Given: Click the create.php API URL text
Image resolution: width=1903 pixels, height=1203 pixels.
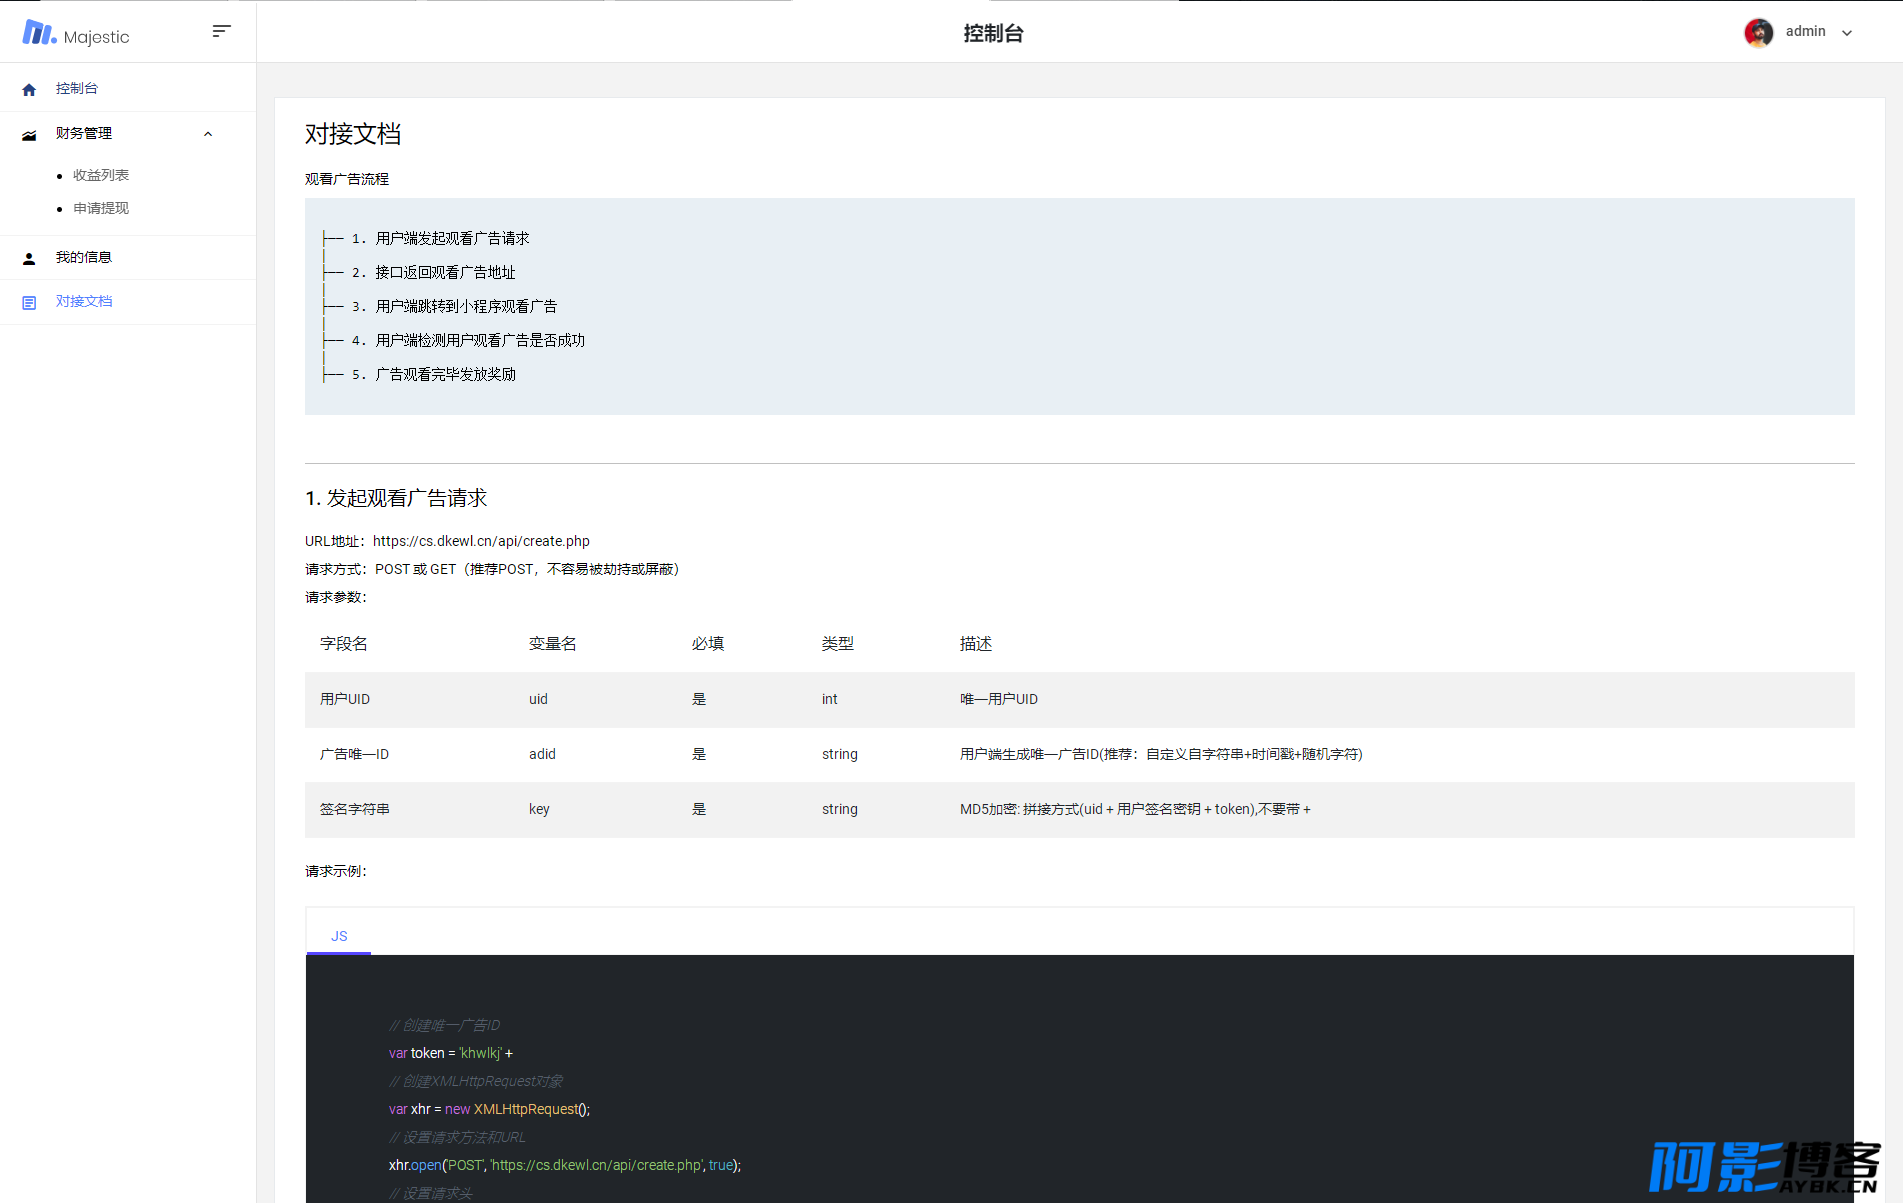Looking at the screenshot, I should [481, 541].
